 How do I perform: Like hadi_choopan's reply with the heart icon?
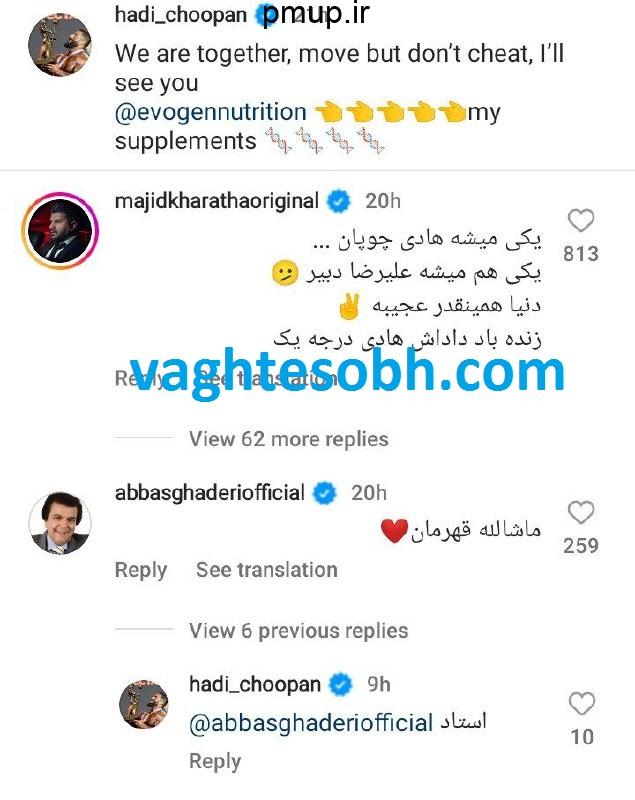[x=581, y=704]
